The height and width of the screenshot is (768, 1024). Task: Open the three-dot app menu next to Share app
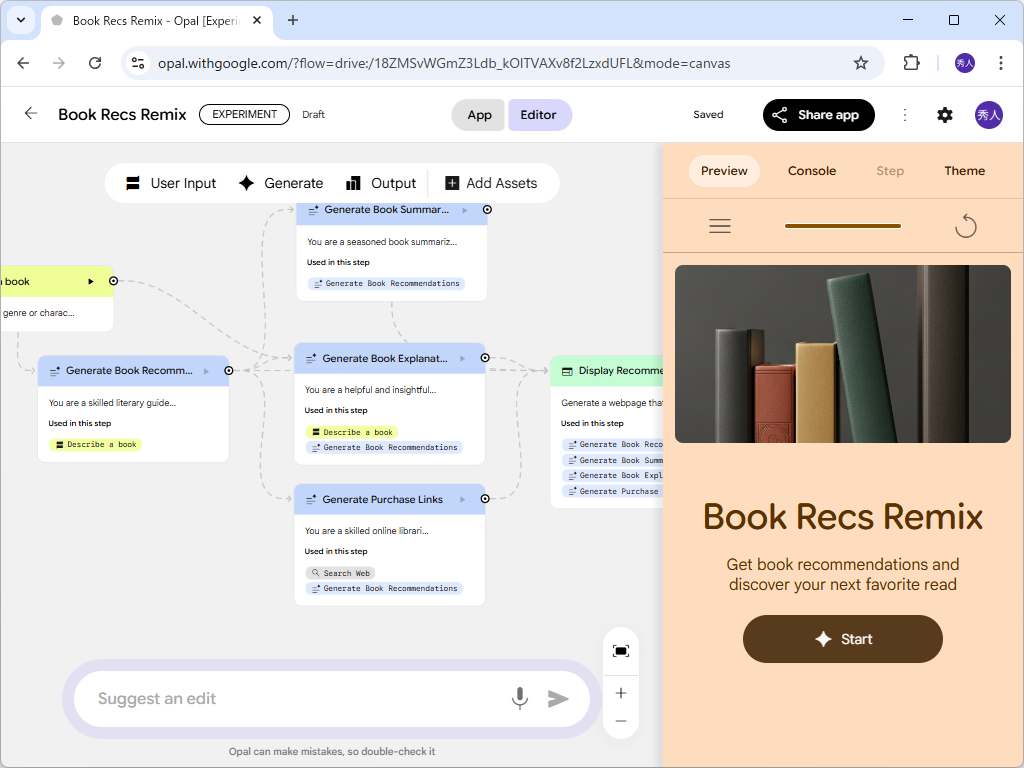point(904,115)
